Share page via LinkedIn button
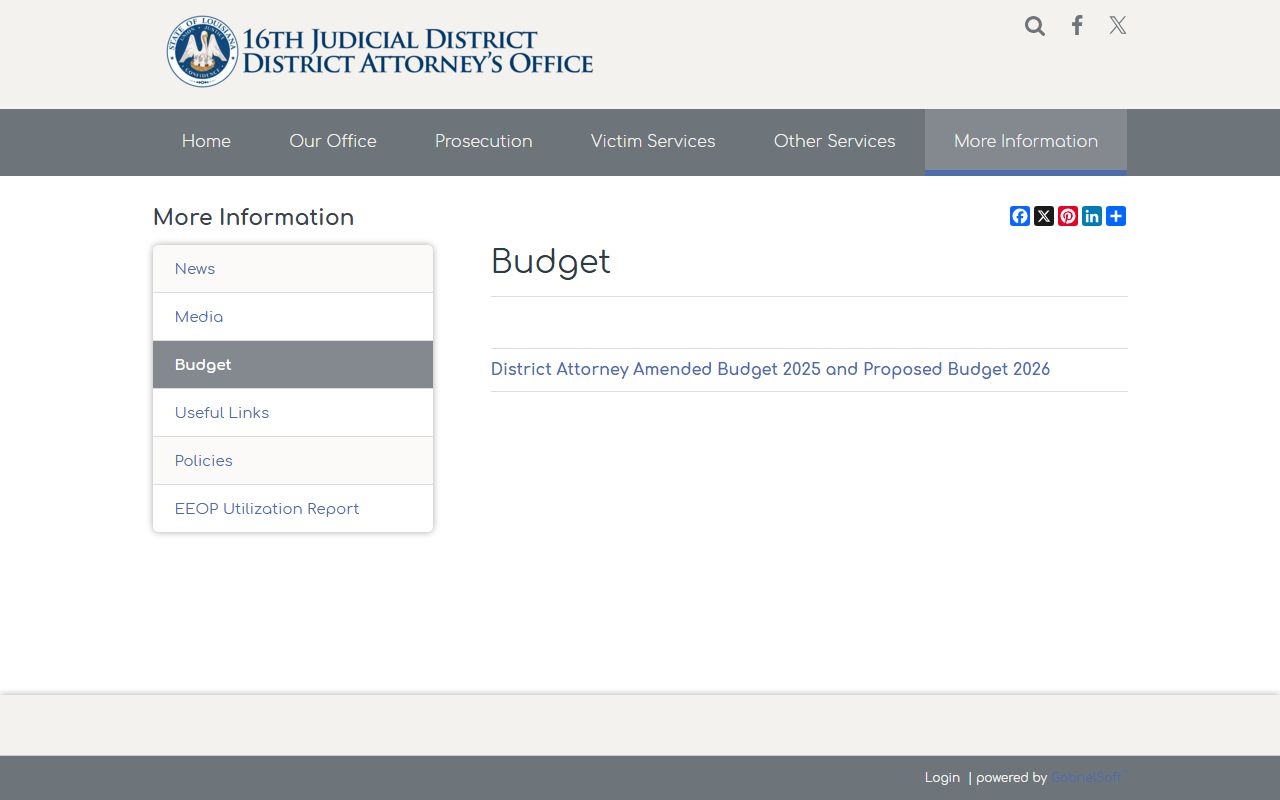 point(1092,216)
